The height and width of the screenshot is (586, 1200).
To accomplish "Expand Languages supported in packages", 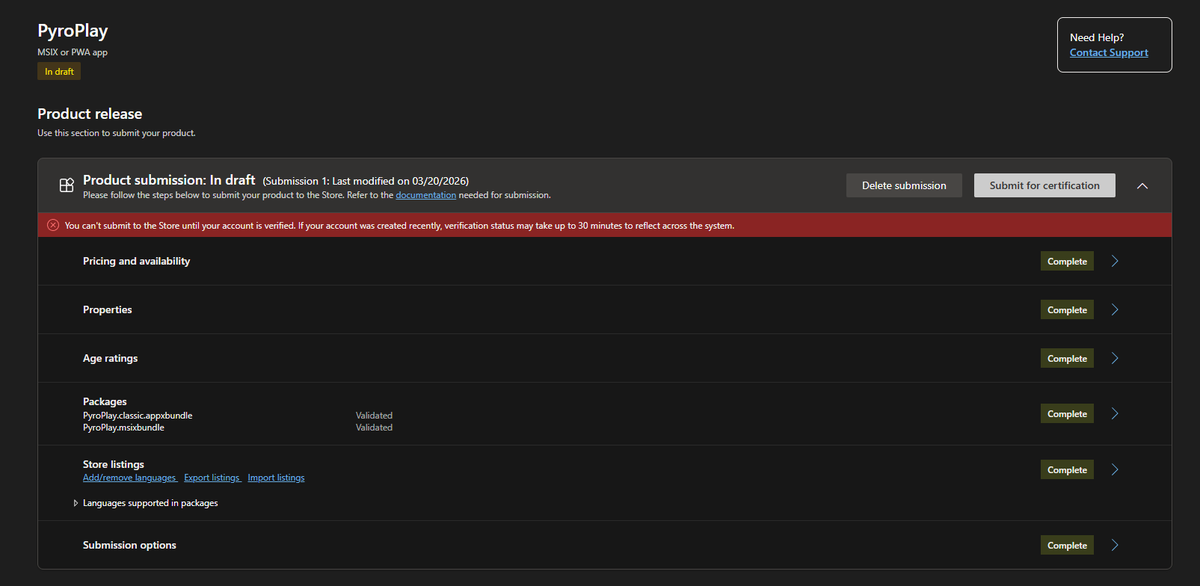I will pyautogui.click(x=76, y=503).
